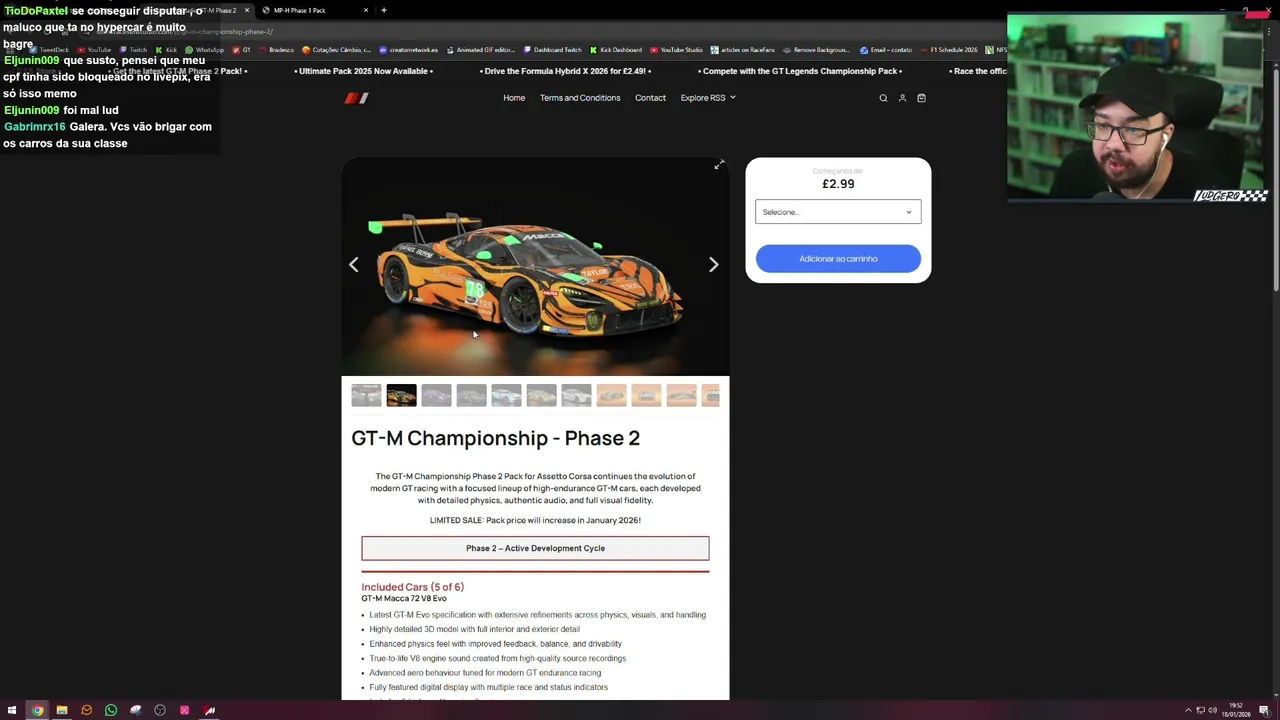Click Adicionar ao carrinho button
The width and height of the screenshot is (1280, 720).
[838, 259]
